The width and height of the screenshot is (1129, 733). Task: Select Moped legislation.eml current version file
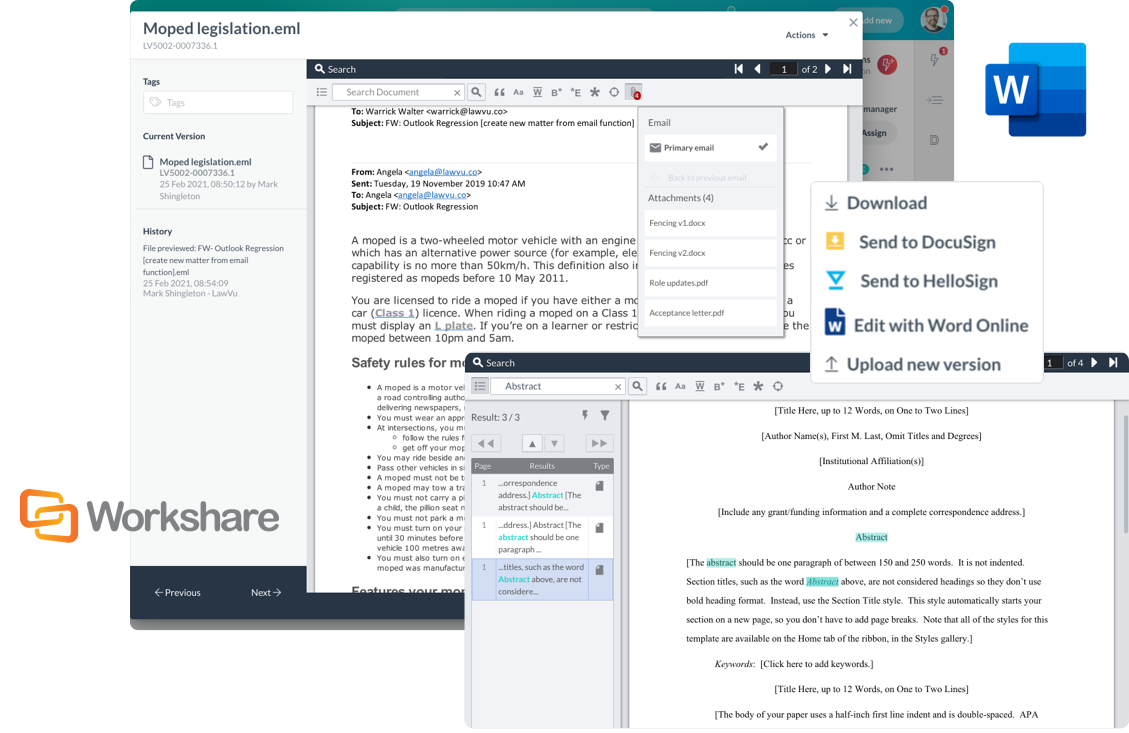coord(205,162)
